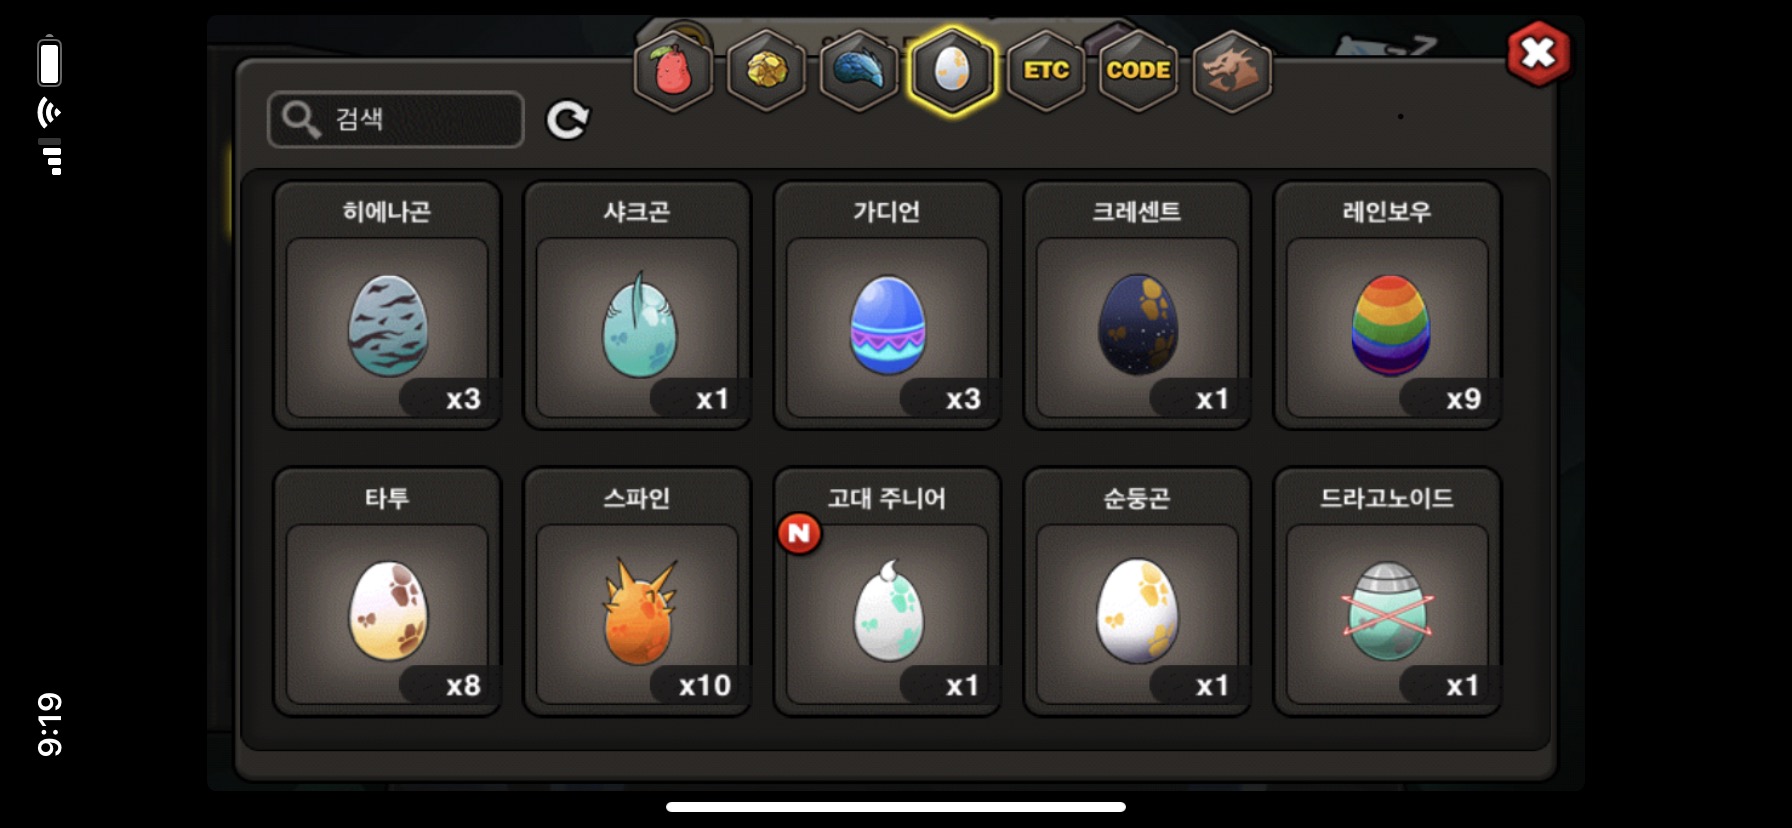Image resolution: width=1792 pixels, height=828 pixels.
Task: Select the 가디언 blue egg
Action: [x=887, y=305]
